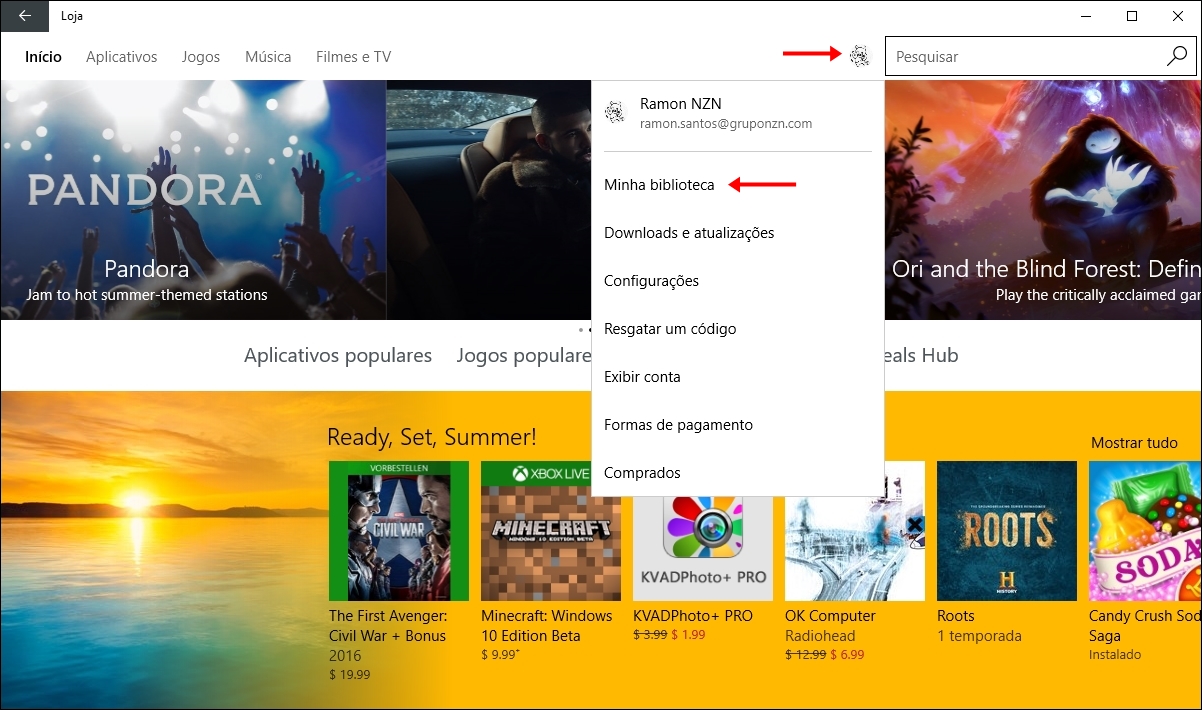Screen dimensions: 1202x710
Task: Maximize the Loja window
Action: 1132,15
